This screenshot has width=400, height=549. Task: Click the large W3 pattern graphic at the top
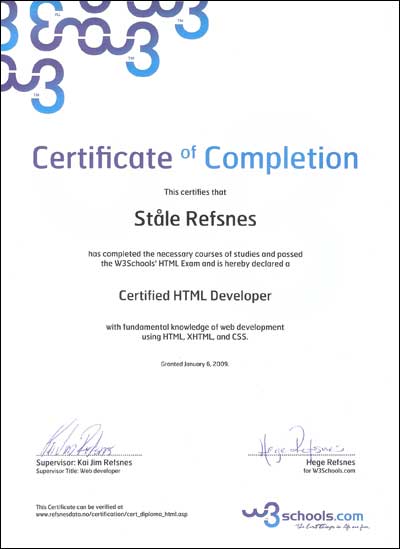[x=105, y=56]
